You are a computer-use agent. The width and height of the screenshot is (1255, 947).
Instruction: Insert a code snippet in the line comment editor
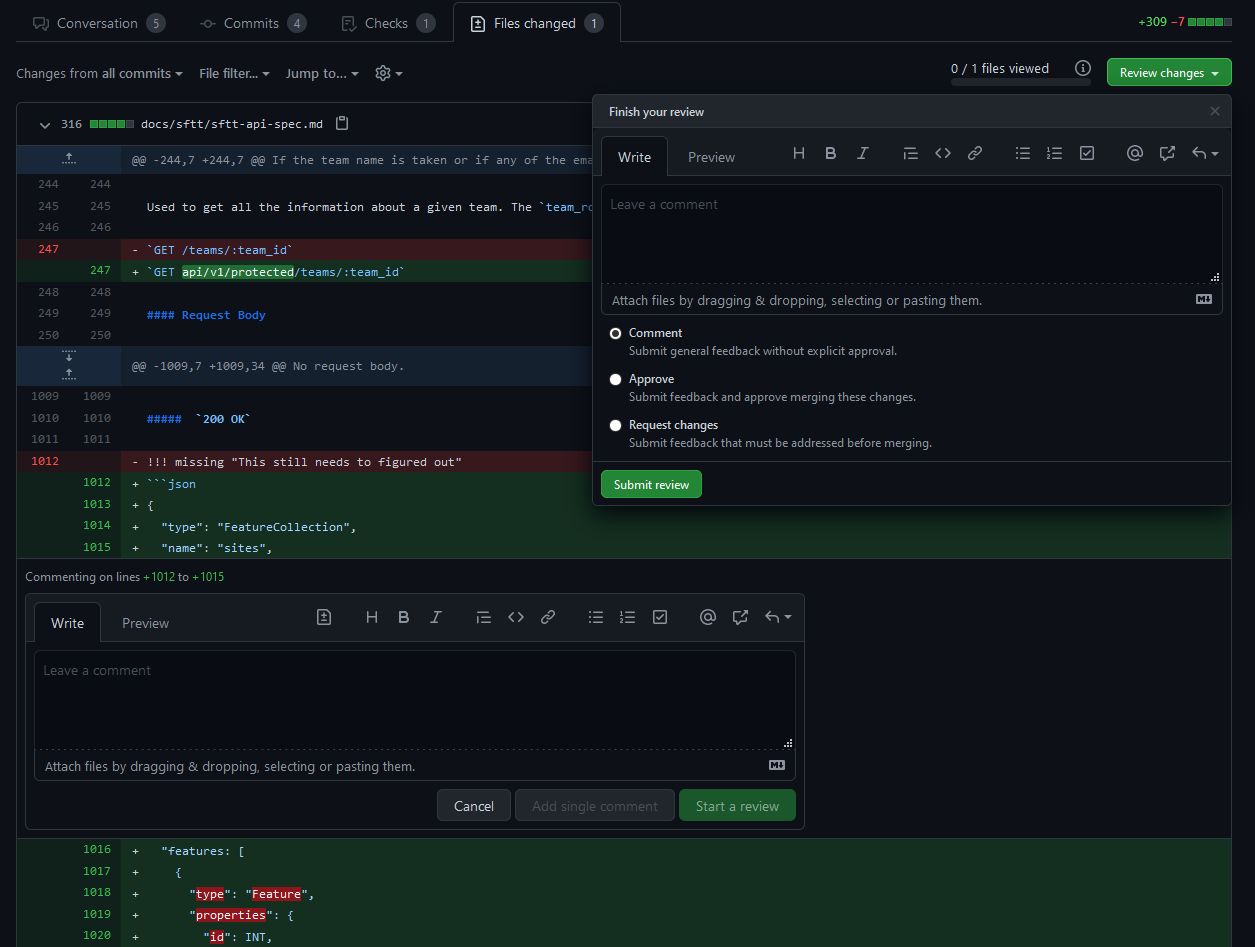click(516, 617)
